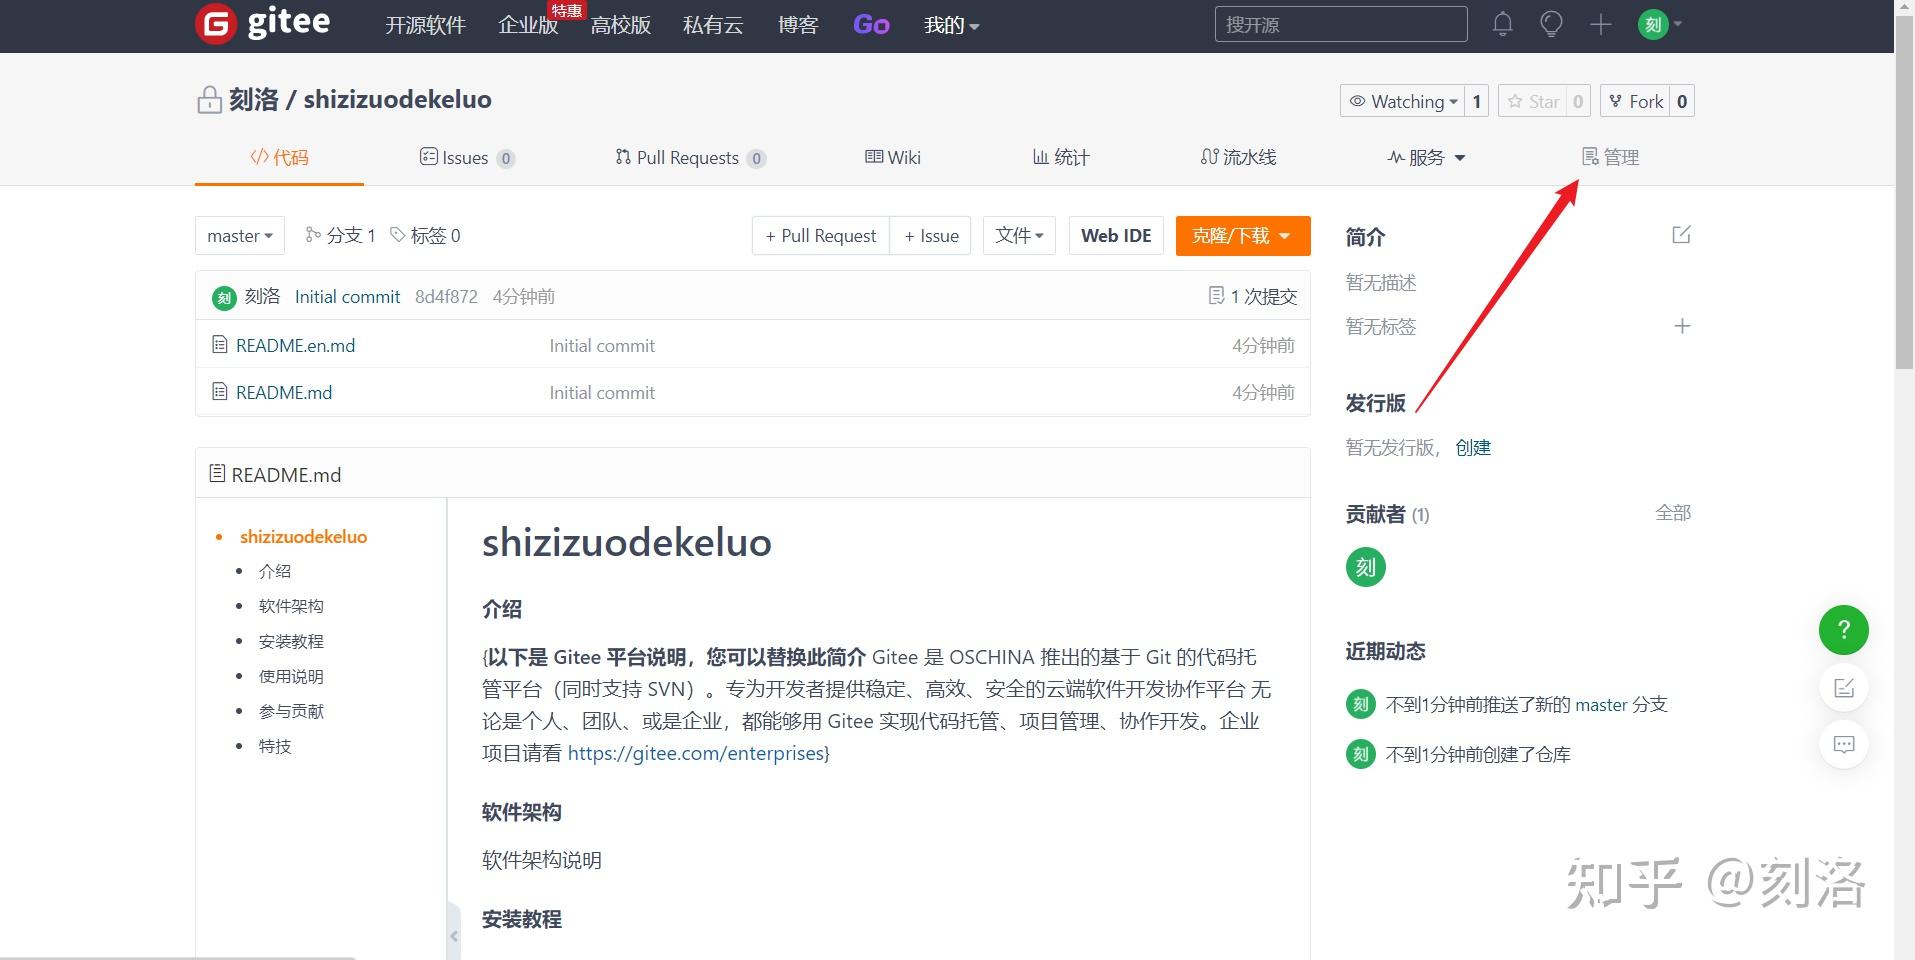
Task: Open the Wiki tab
Action: tap(893, 157)
